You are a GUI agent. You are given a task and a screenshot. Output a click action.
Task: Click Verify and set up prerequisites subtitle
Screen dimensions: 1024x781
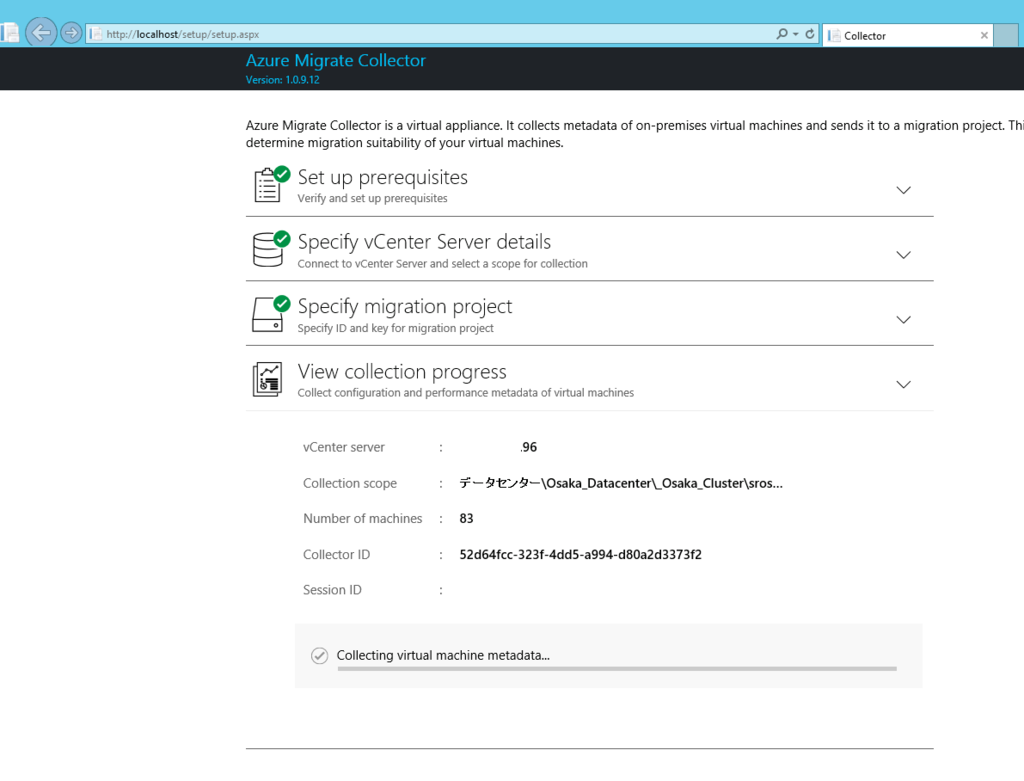pyautogui.click(x=372, y=198)
